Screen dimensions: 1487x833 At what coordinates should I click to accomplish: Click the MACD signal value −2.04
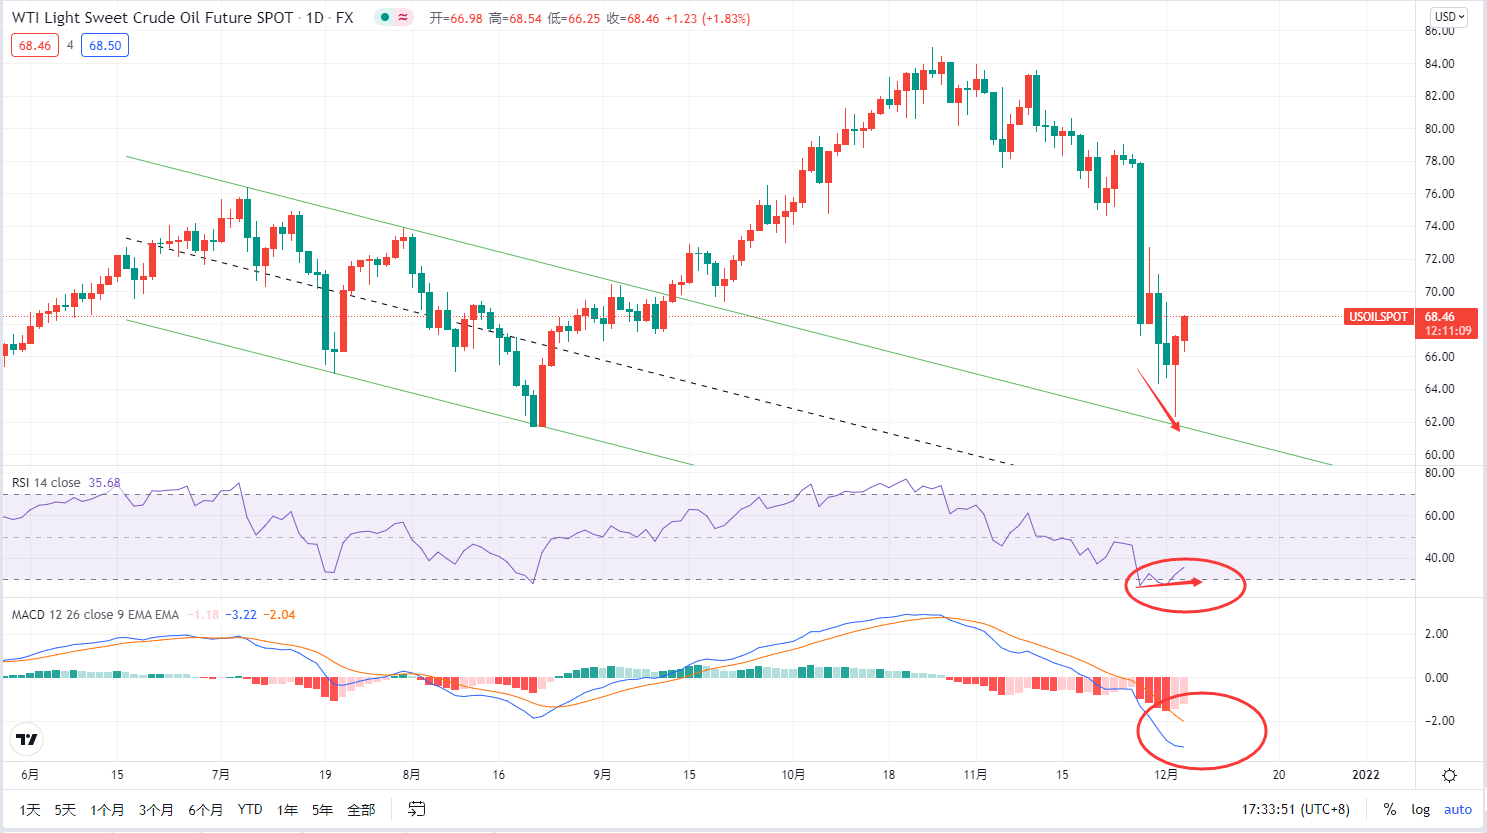tap(279, 615)
